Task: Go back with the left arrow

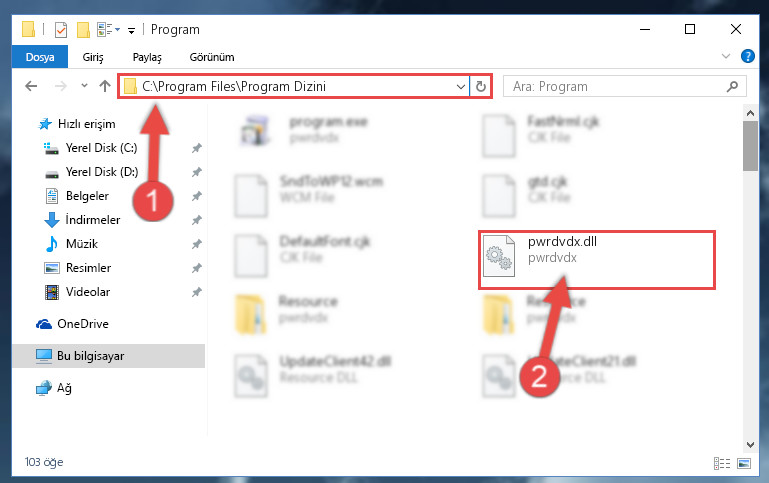Action: click(x=31, y=86)
